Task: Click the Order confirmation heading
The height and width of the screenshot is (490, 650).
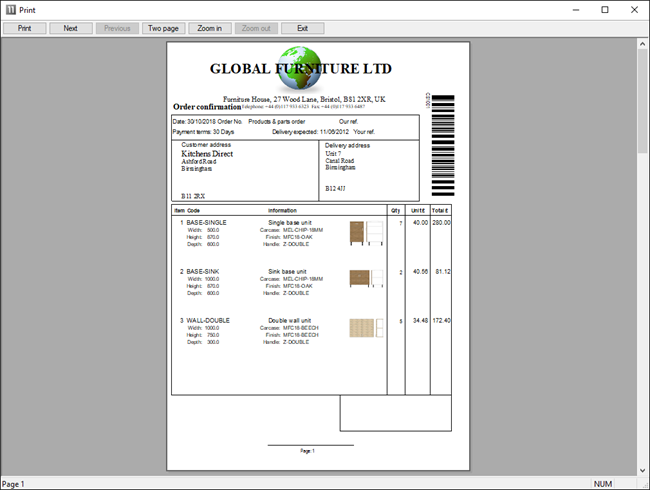Action: pyautogui.click(x=207, y=106)
